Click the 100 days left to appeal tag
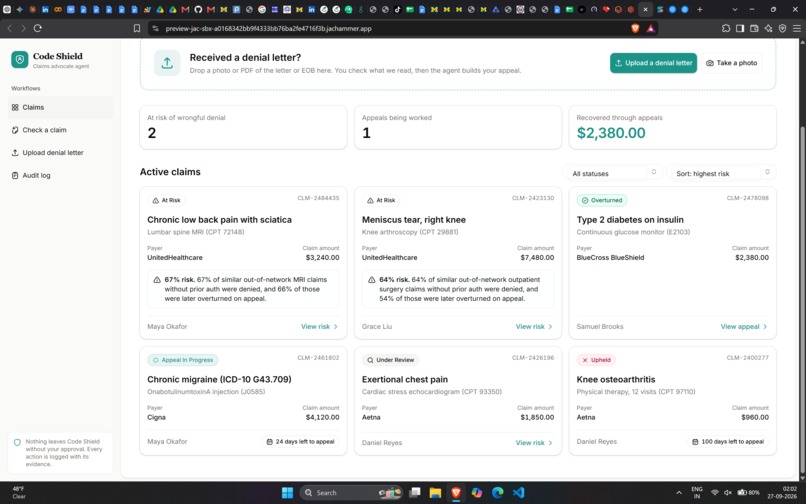This screenshot has width=806, height=504. 728,442
